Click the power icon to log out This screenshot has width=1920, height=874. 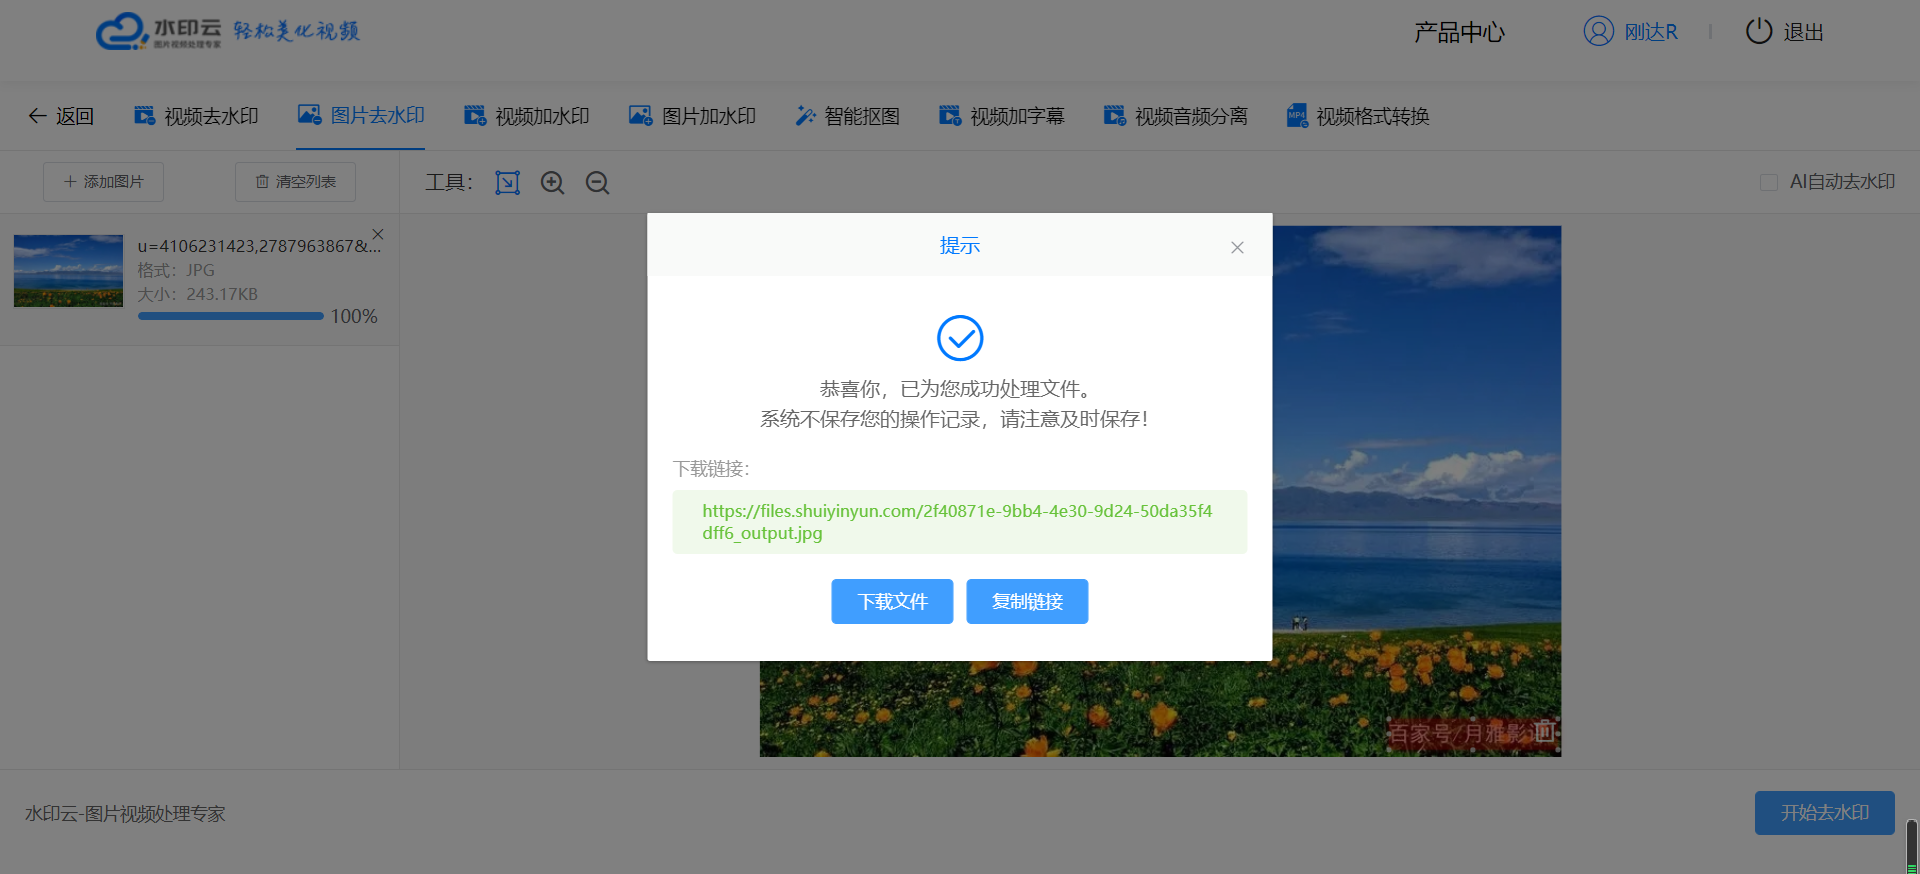[1758, 32]
